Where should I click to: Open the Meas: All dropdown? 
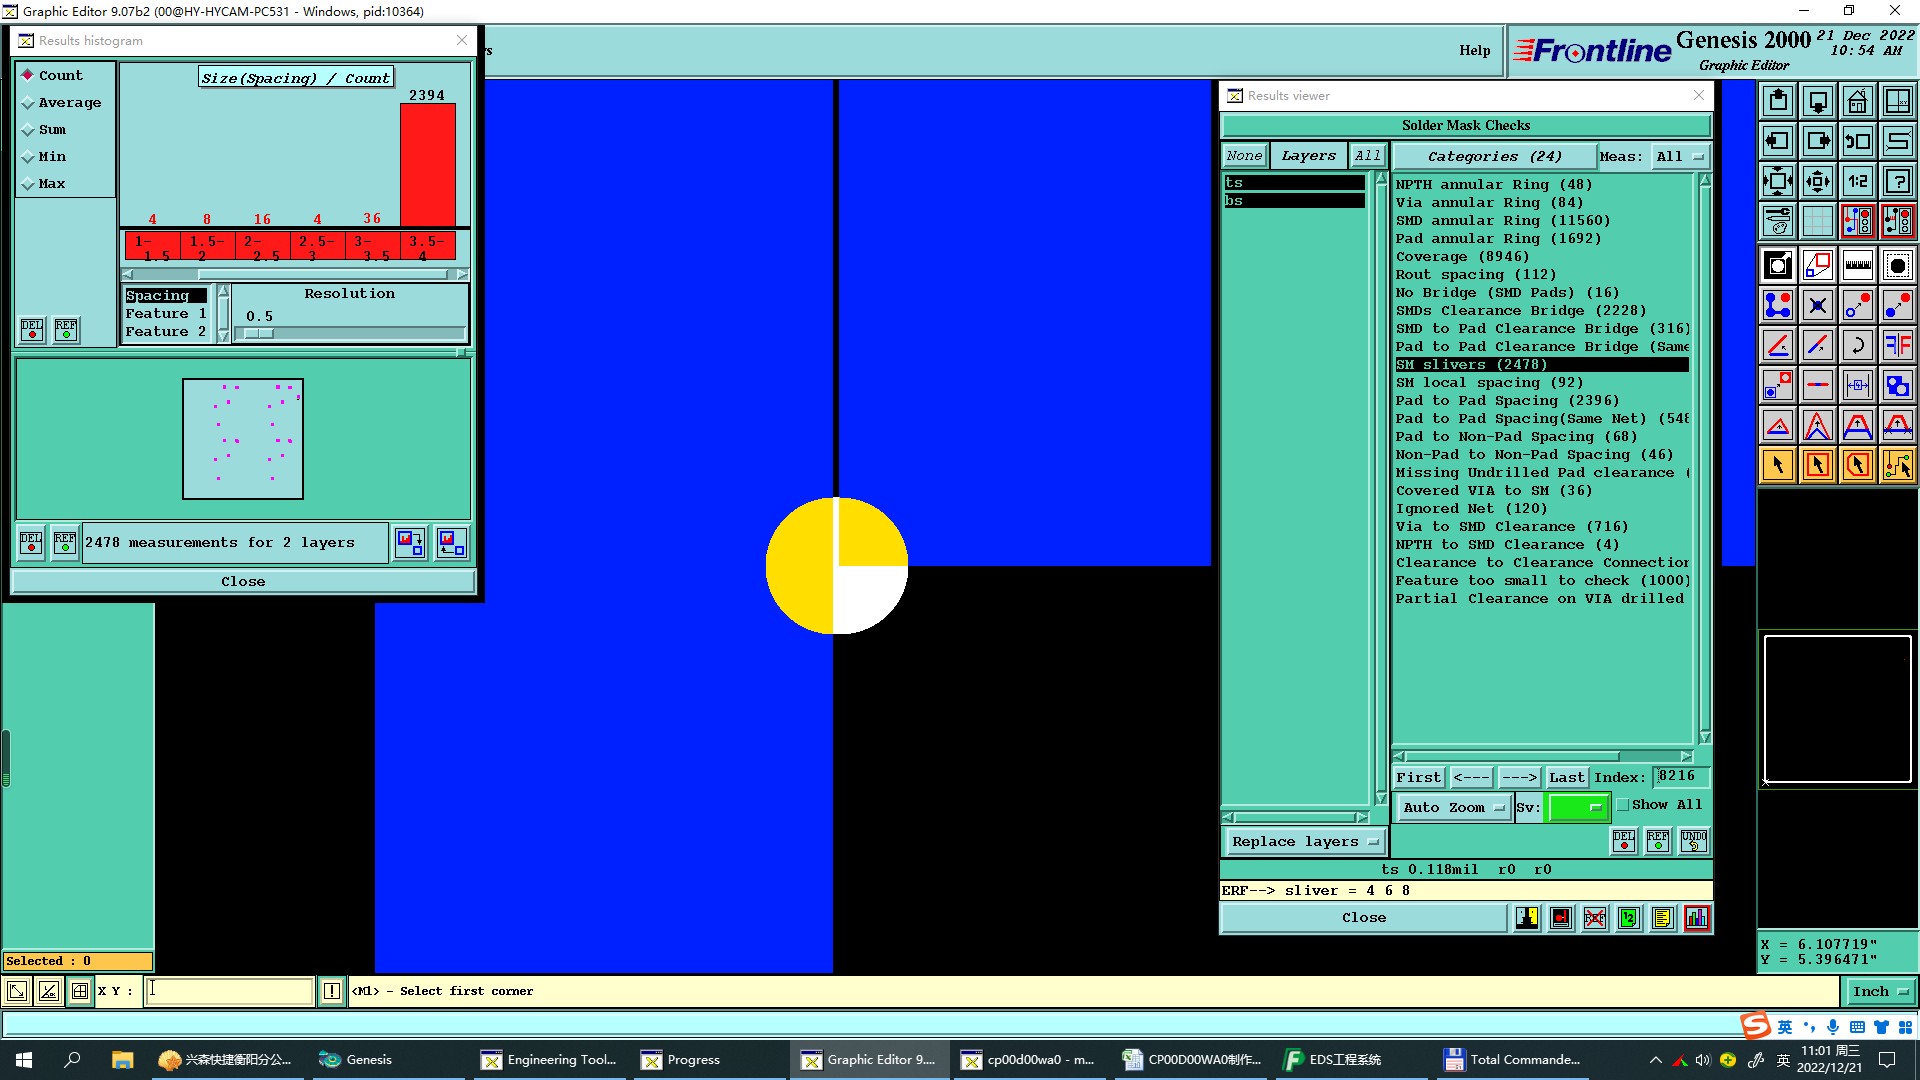tap(1679, 157)
